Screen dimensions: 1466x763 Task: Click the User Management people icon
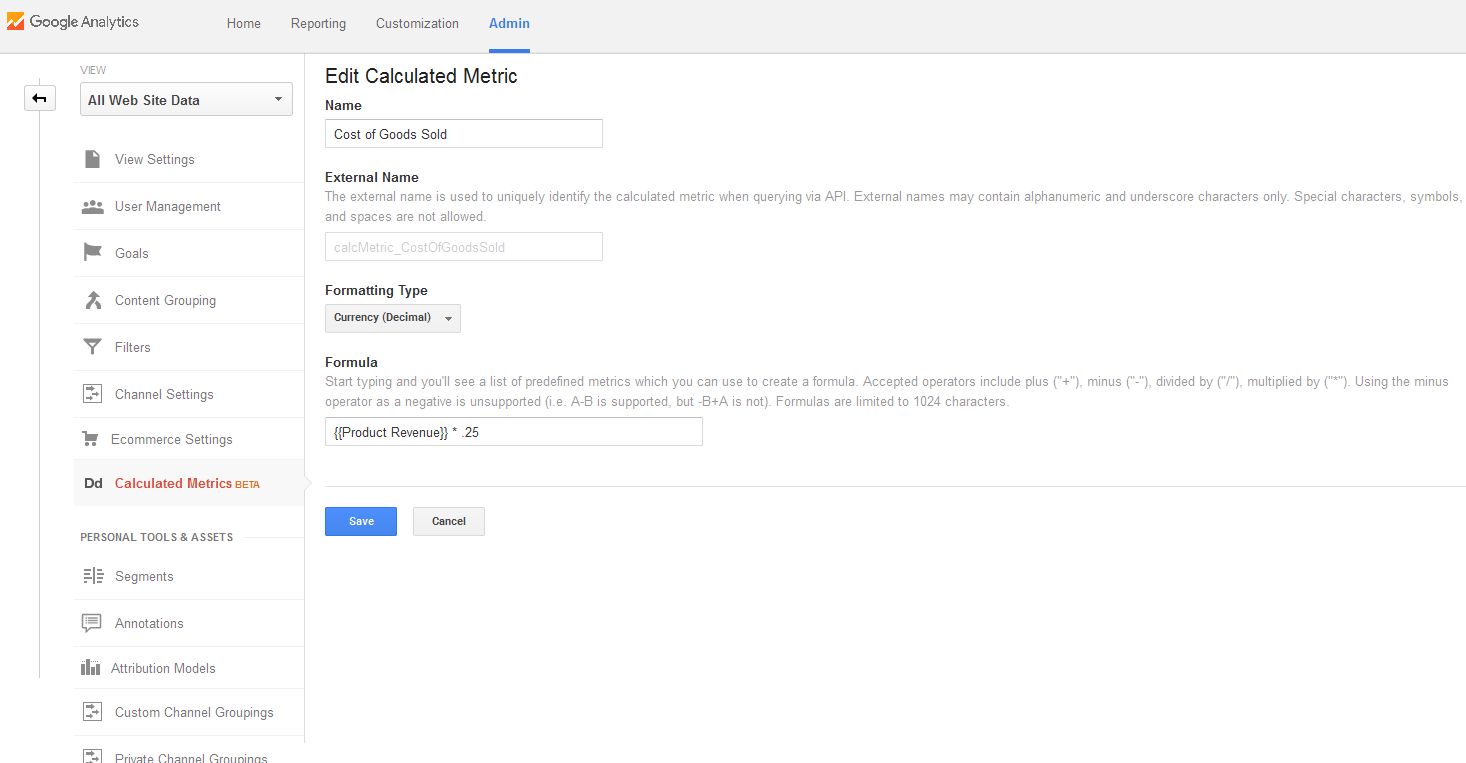[x=92, y=207]
